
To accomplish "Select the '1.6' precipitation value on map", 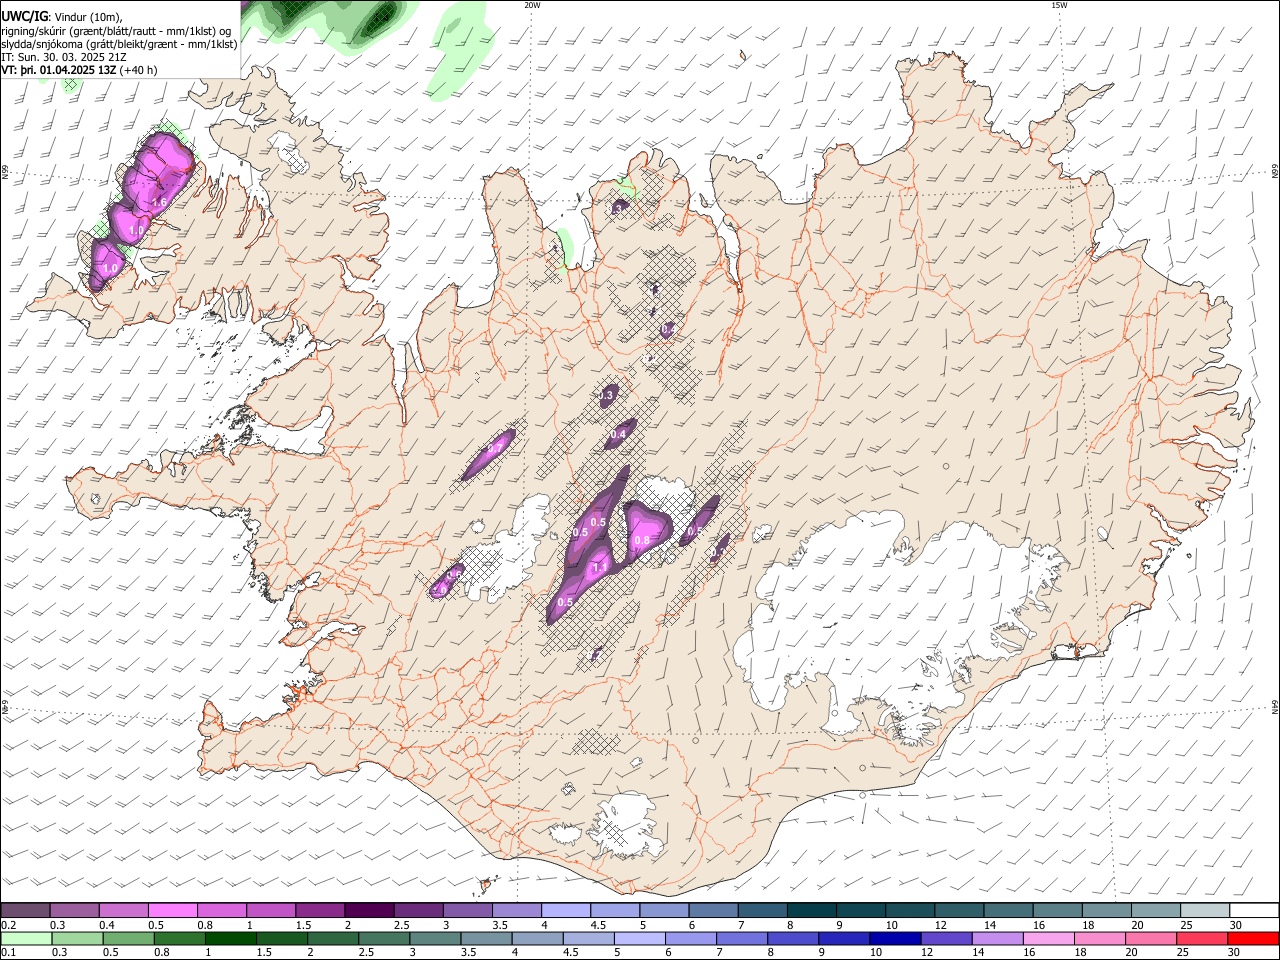I will pyautogui.click(x=158, y=202).
